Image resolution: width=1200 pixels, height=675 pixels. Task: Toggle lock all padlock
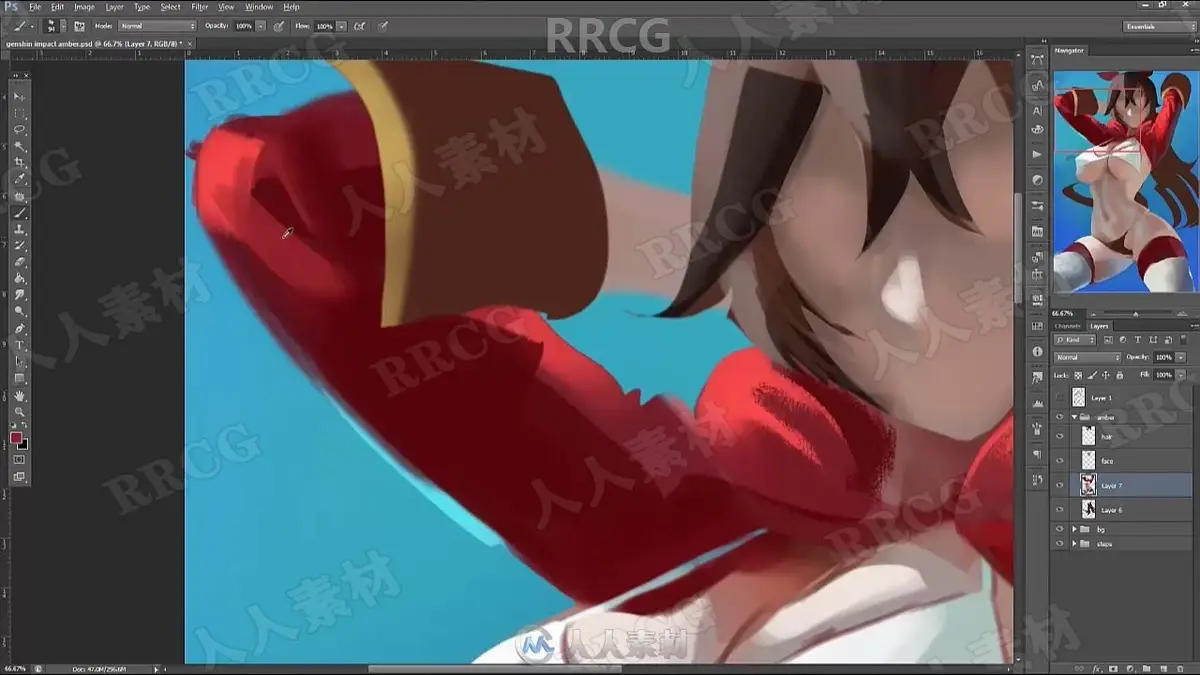coord(1119,375)
